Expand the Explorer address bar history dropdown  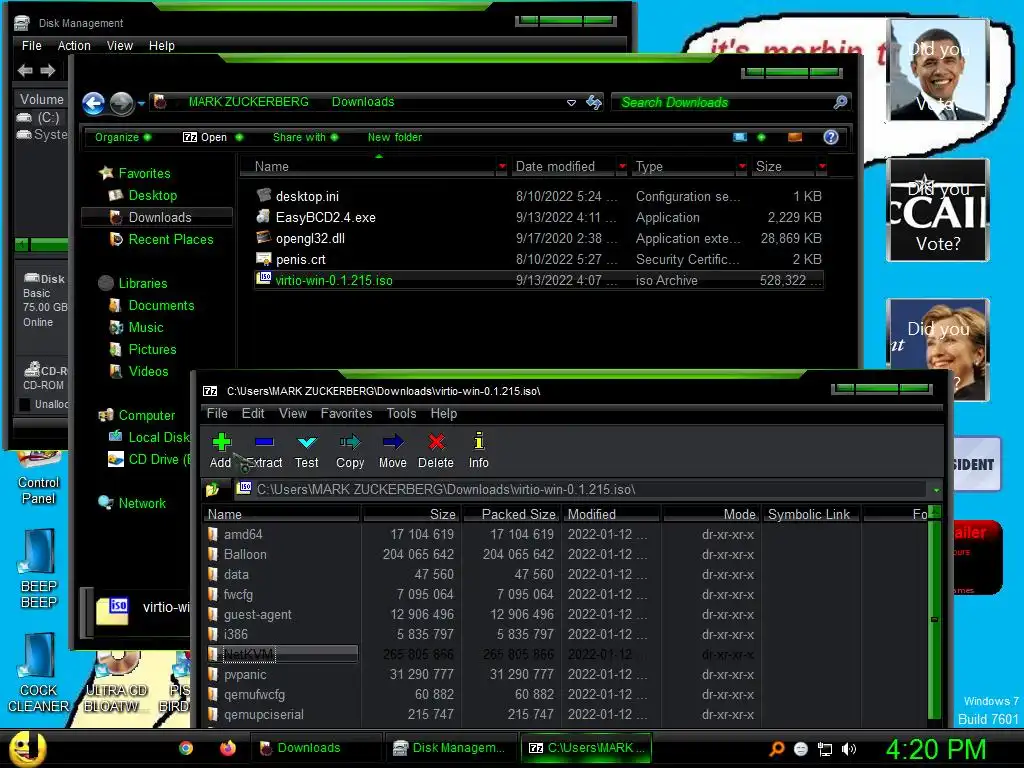[571, 103]
